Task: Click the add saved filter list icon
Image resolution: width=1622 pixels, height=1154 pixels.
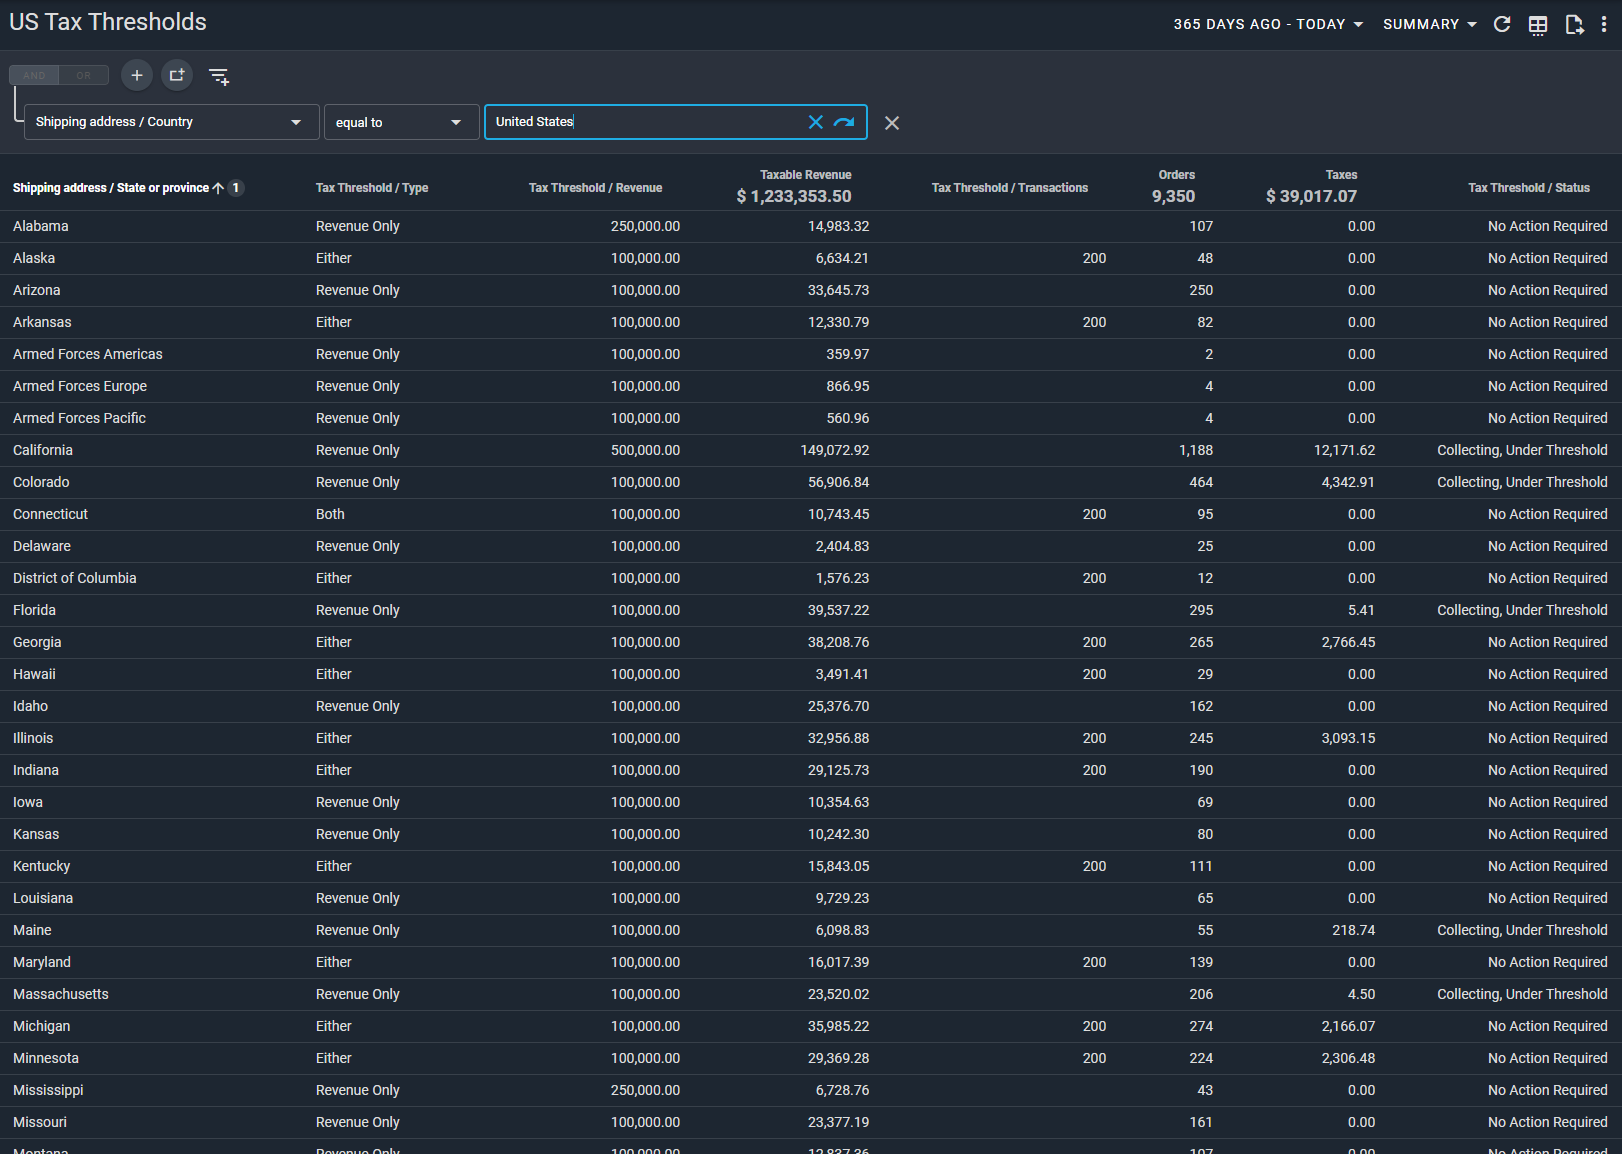Action: click(x=219, y=76)
